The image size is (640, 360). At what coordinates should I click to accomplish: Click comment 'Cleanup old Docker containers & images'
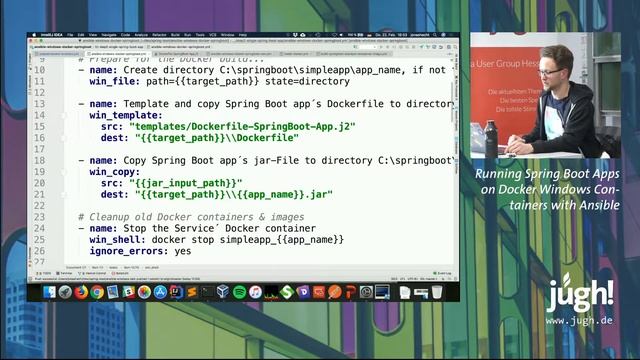click(191, 217)
